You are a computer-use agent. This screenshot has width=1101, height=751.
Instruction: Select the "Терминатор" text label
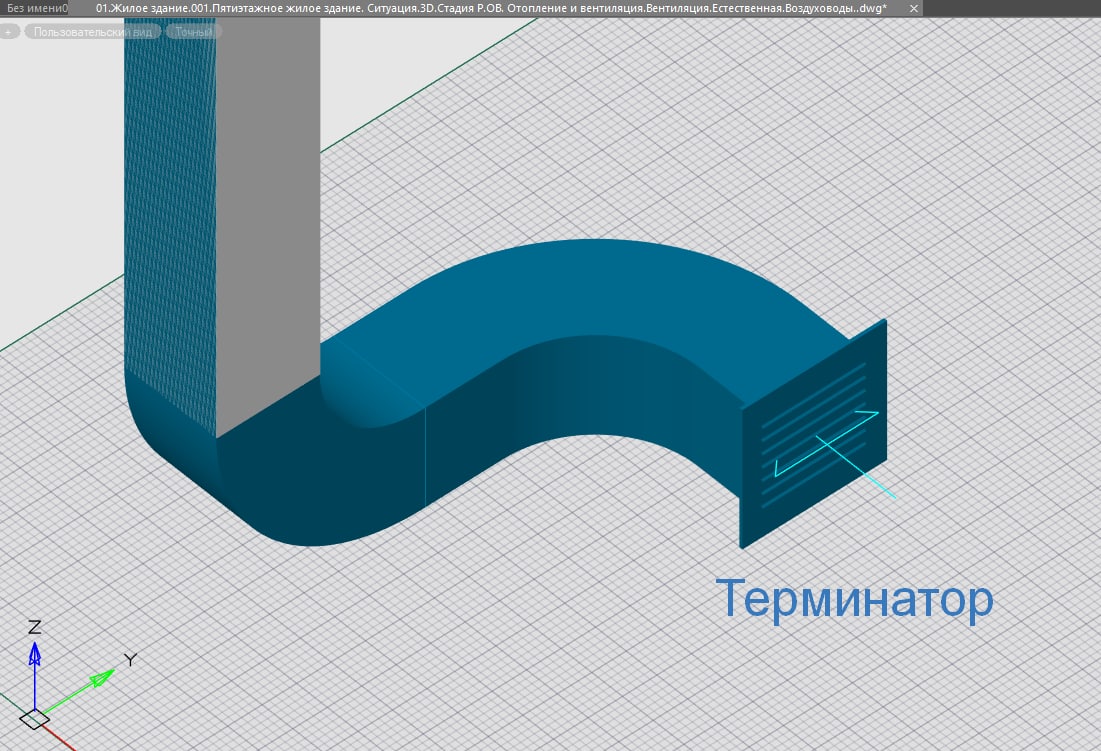(x=855, y=599)
